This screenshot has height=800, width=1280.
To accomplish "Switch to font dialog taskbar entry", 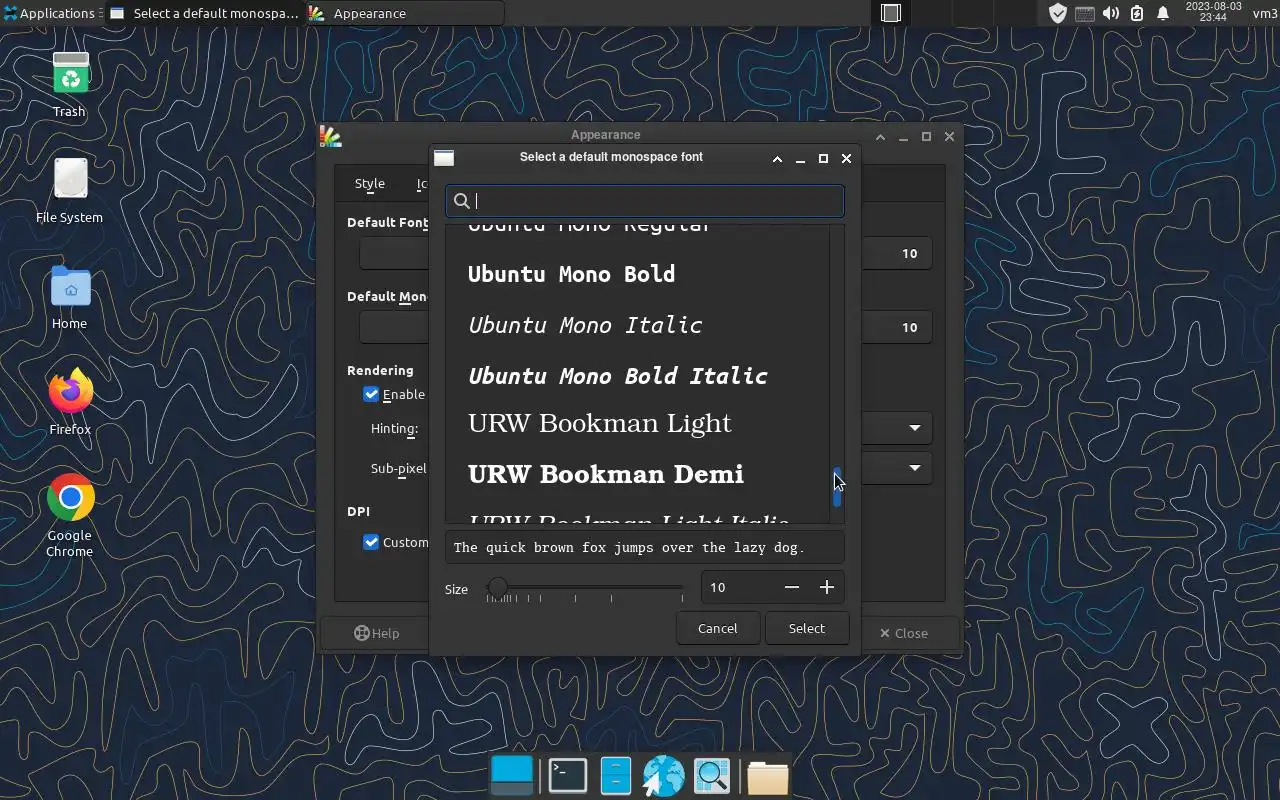I will click(x=204, y=13).
